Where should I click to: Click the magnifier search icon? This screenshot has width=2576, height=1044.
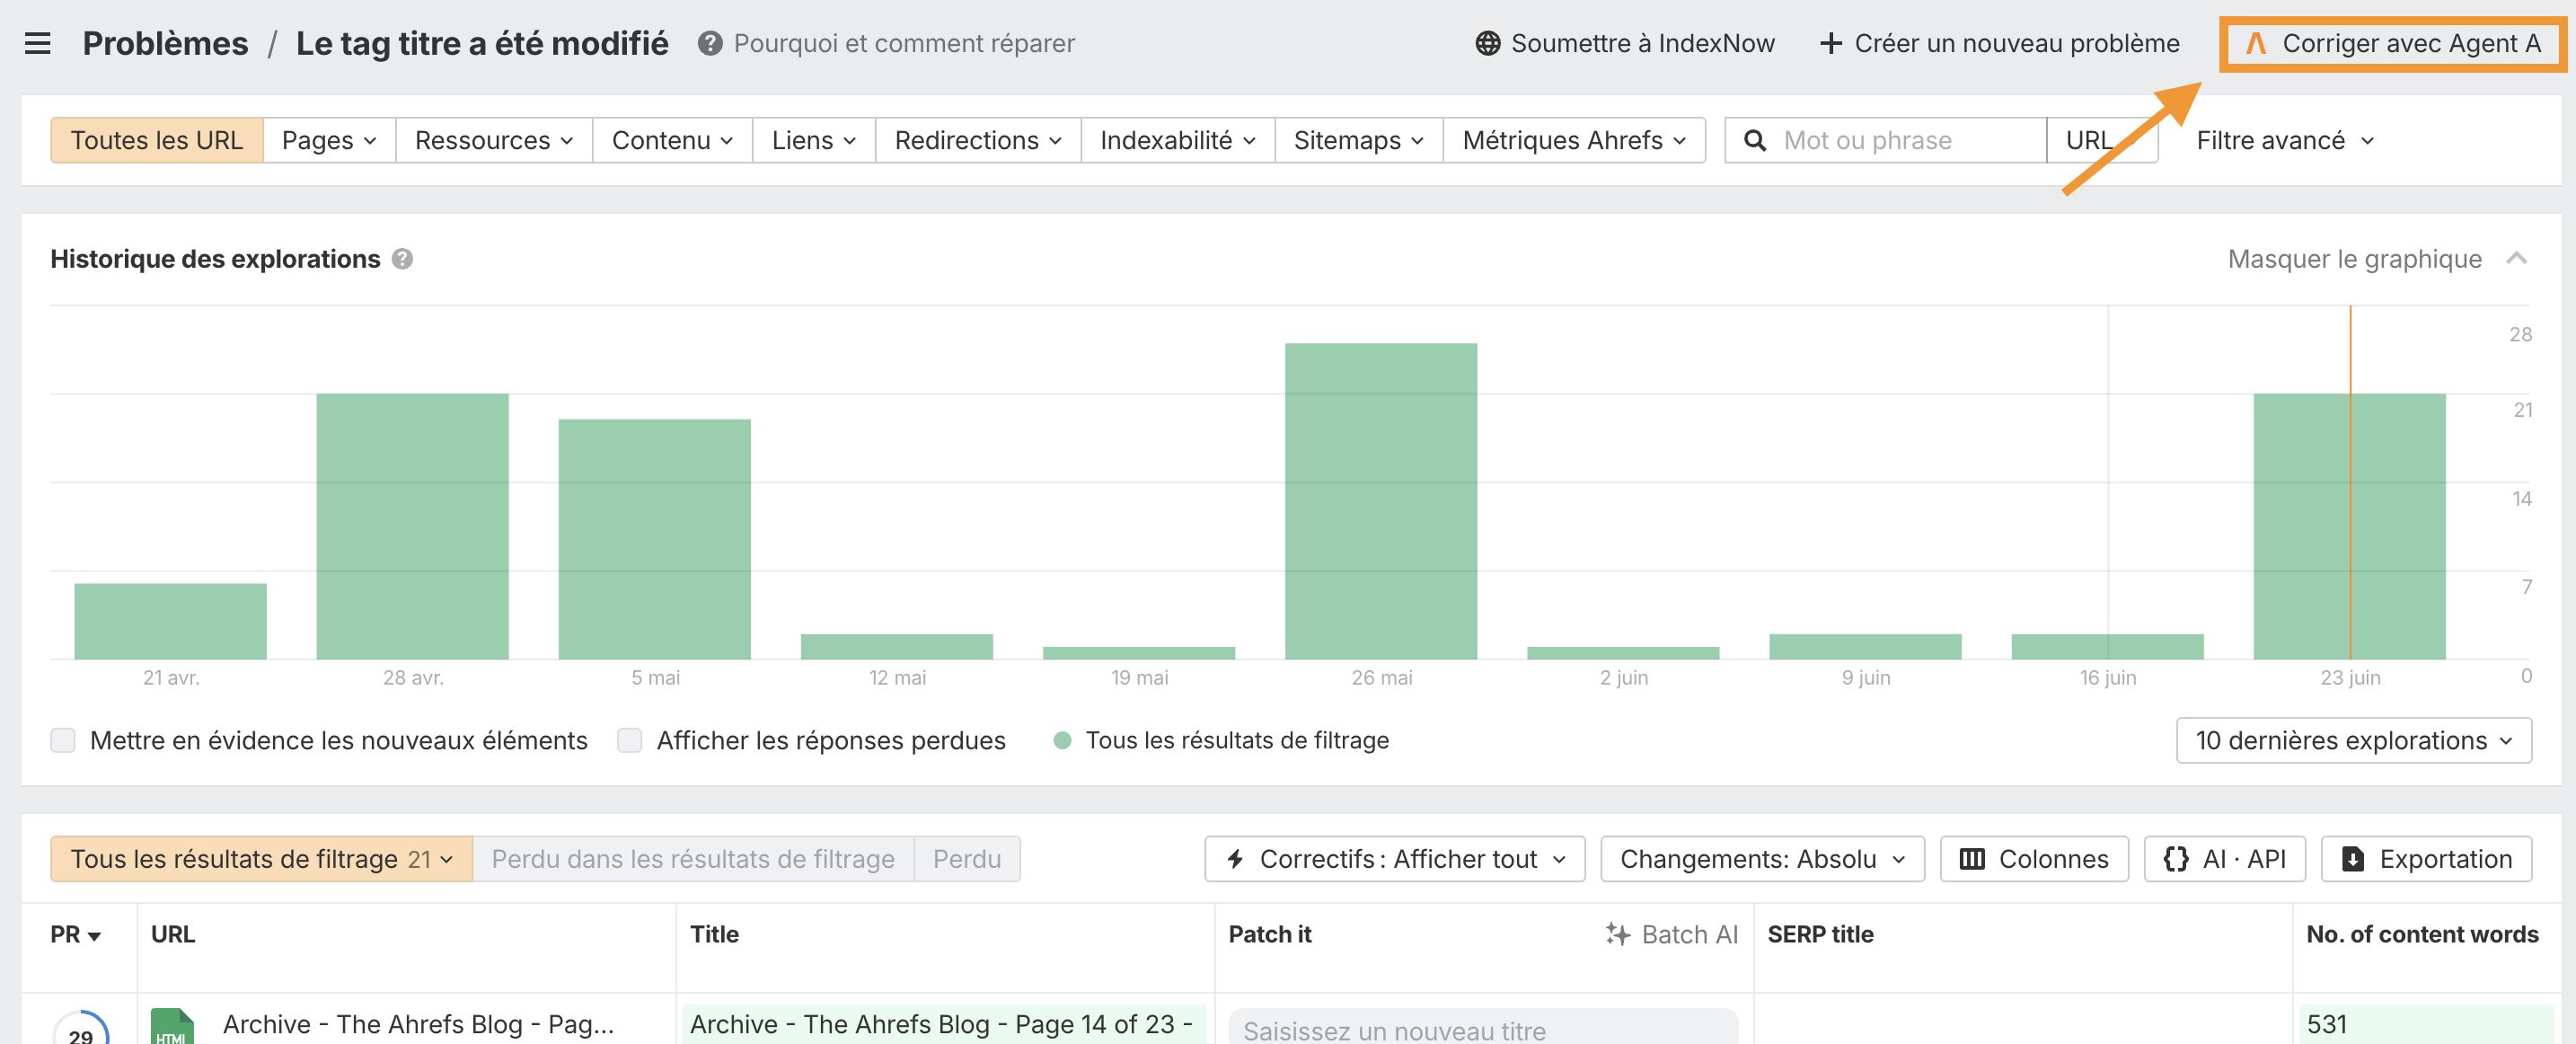[x=1755, y=140]
